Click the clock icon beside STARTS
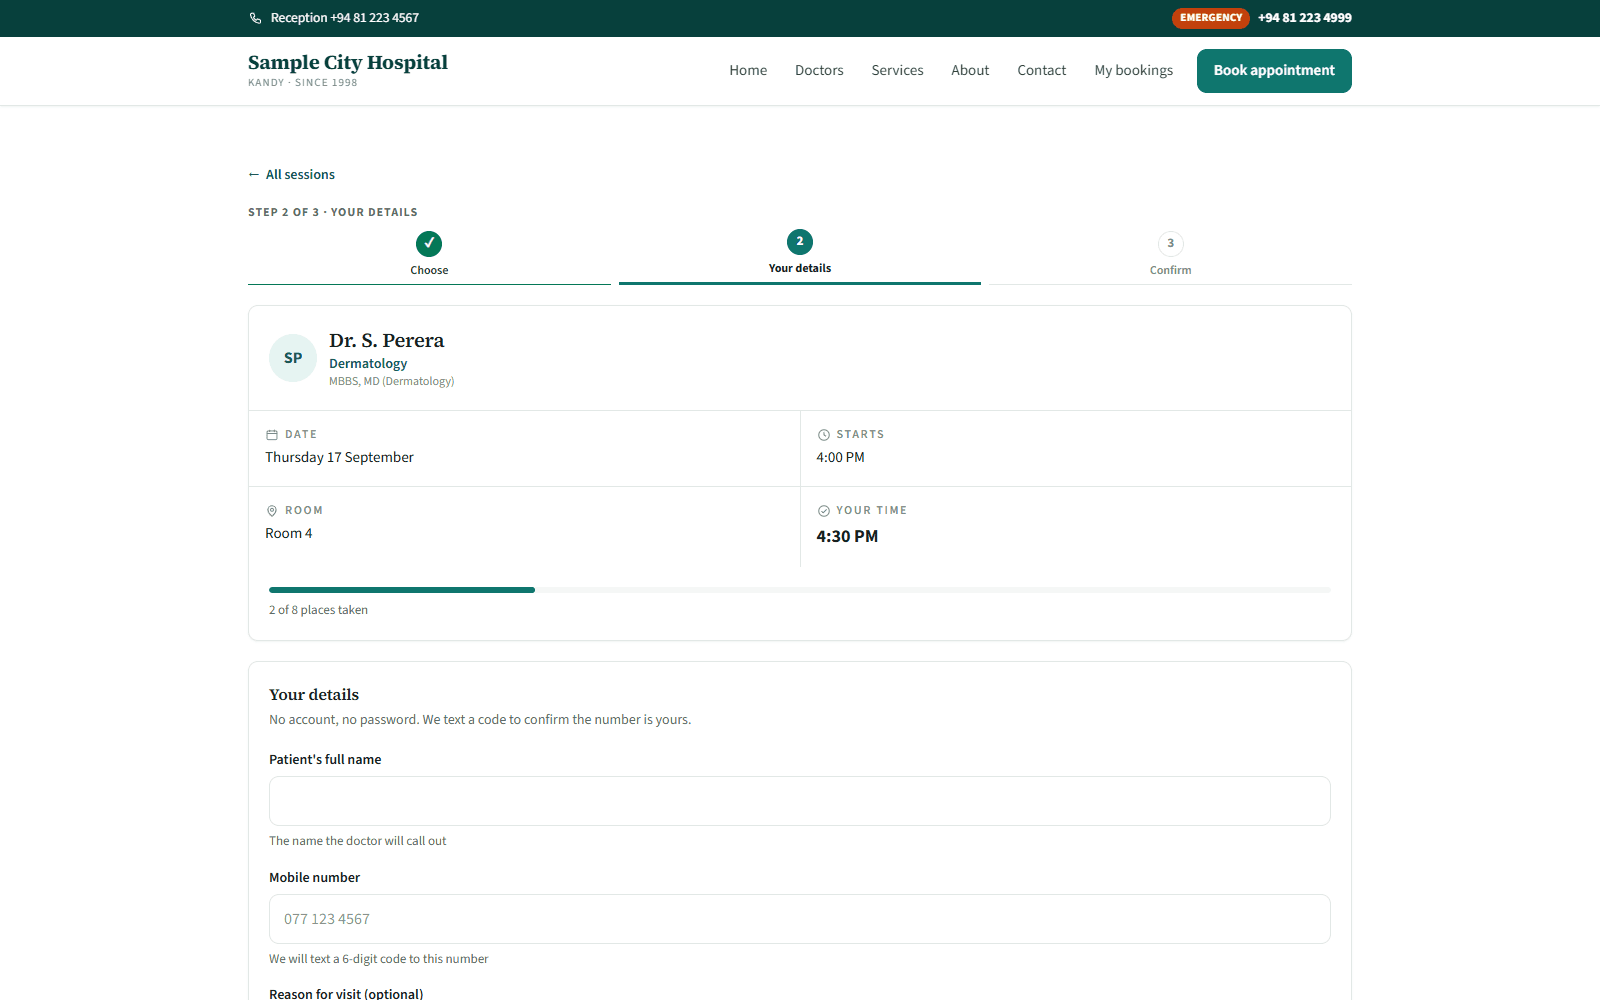Screen dimensions: 1600x1000 coord(824,435)
